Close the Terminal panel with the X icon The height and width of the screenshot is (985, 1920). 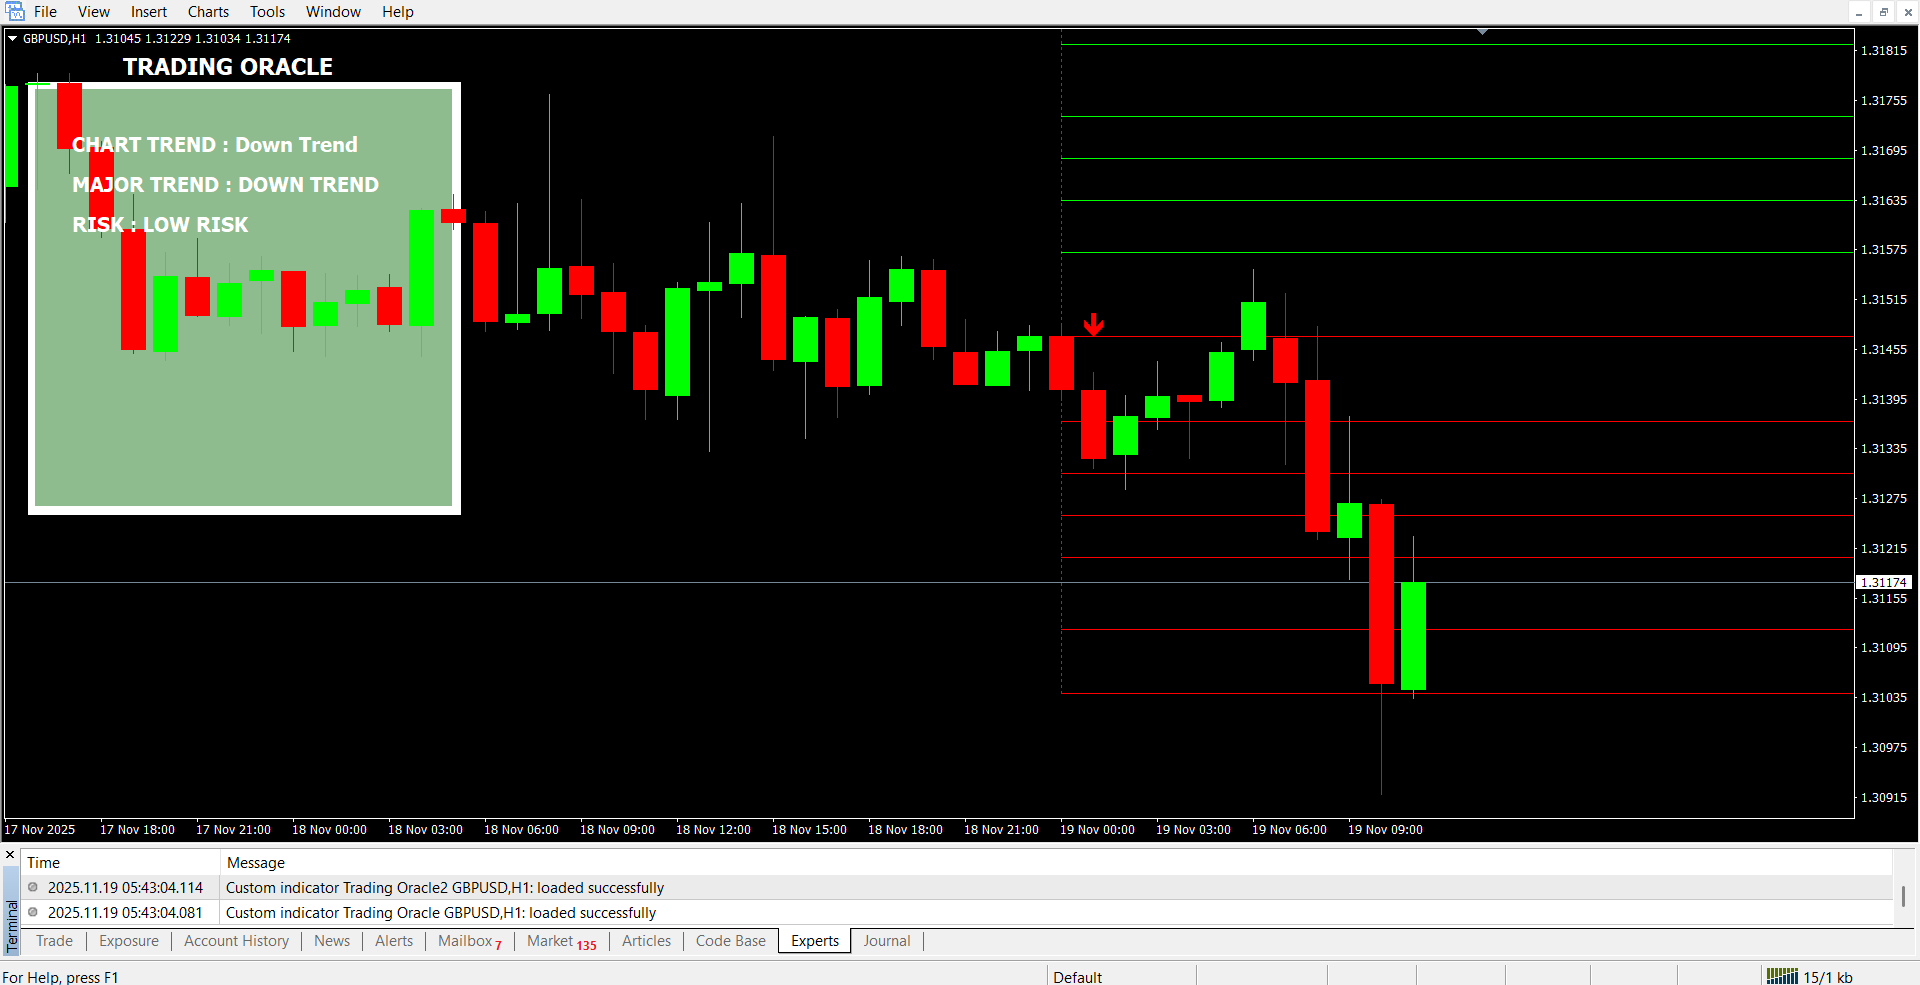(10, 855)
